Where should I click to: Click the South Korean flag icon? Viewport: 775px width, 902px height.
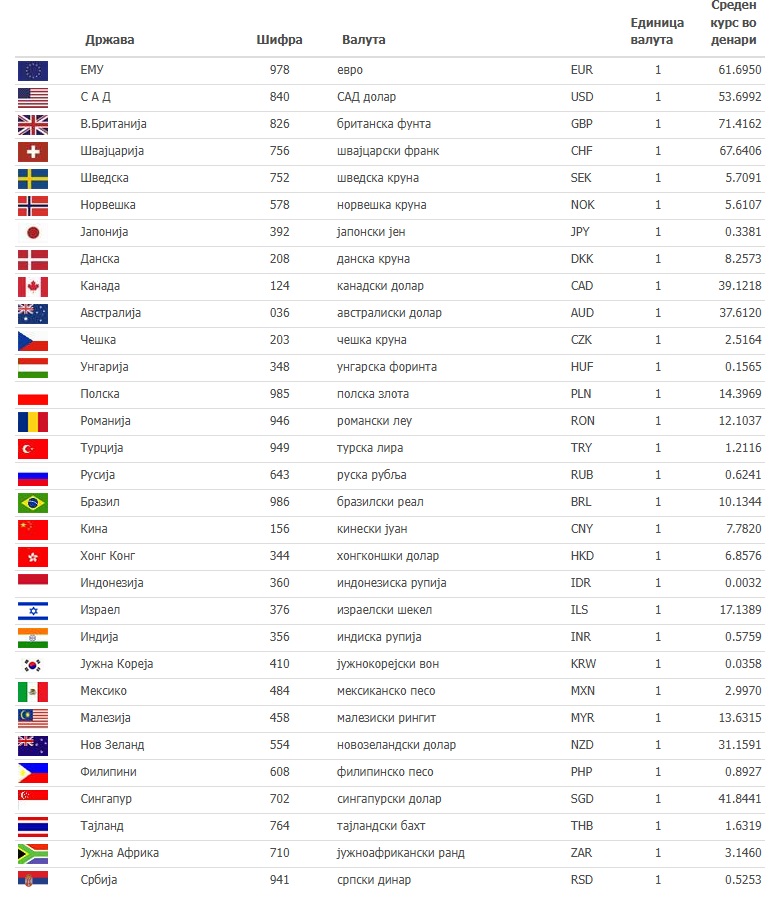coord(32,664)
